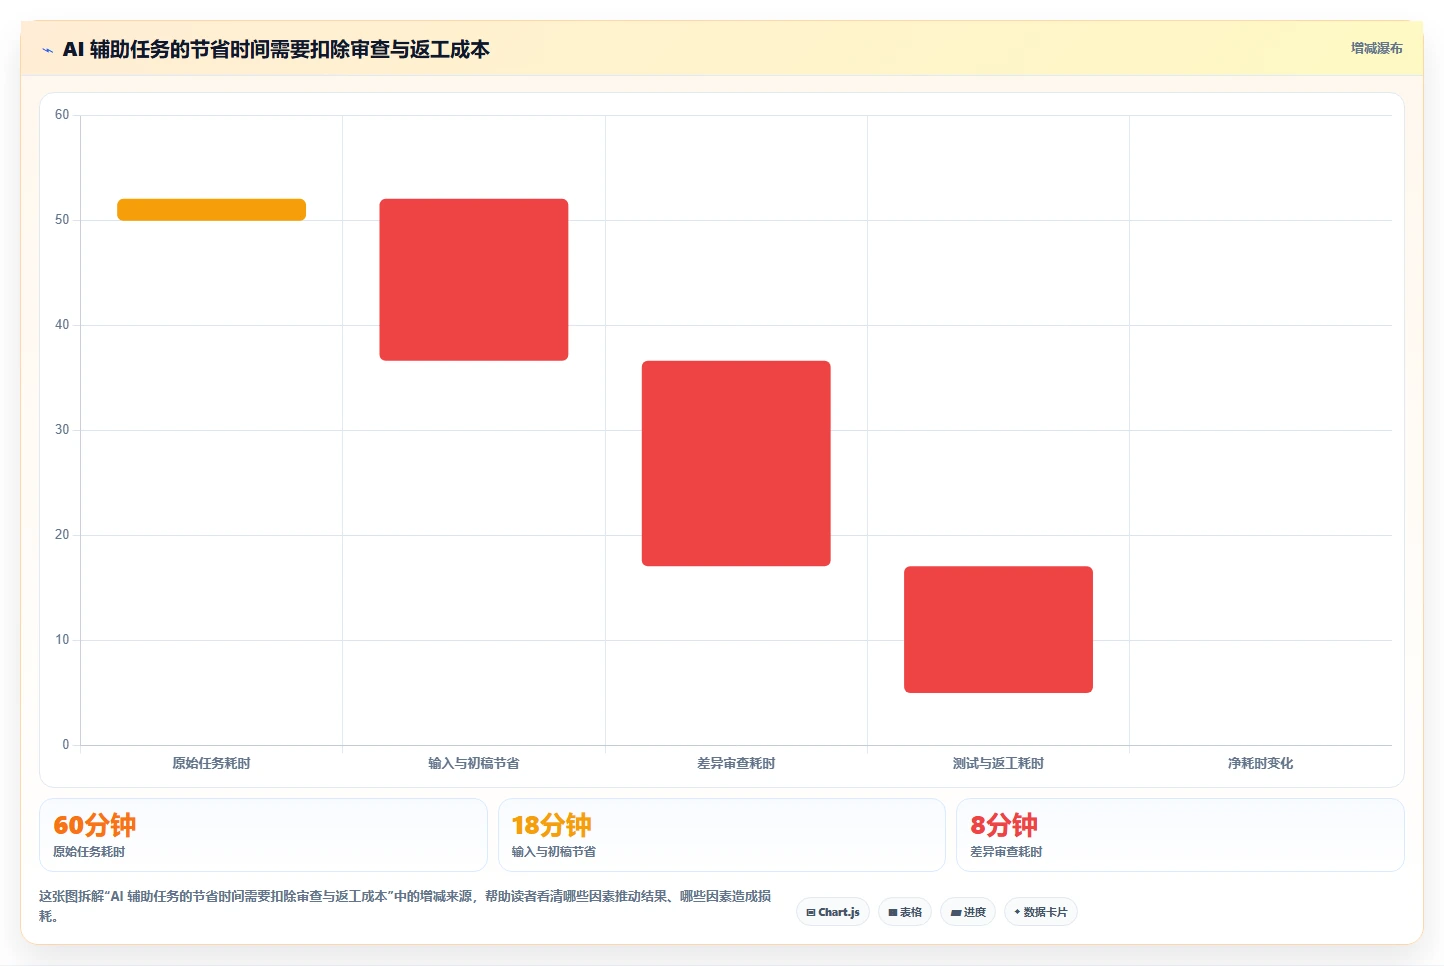Viewport: 1444px width, 966px height.
Task: Click the 测试与返工耗时 axis label
Action: click(998, 763)
